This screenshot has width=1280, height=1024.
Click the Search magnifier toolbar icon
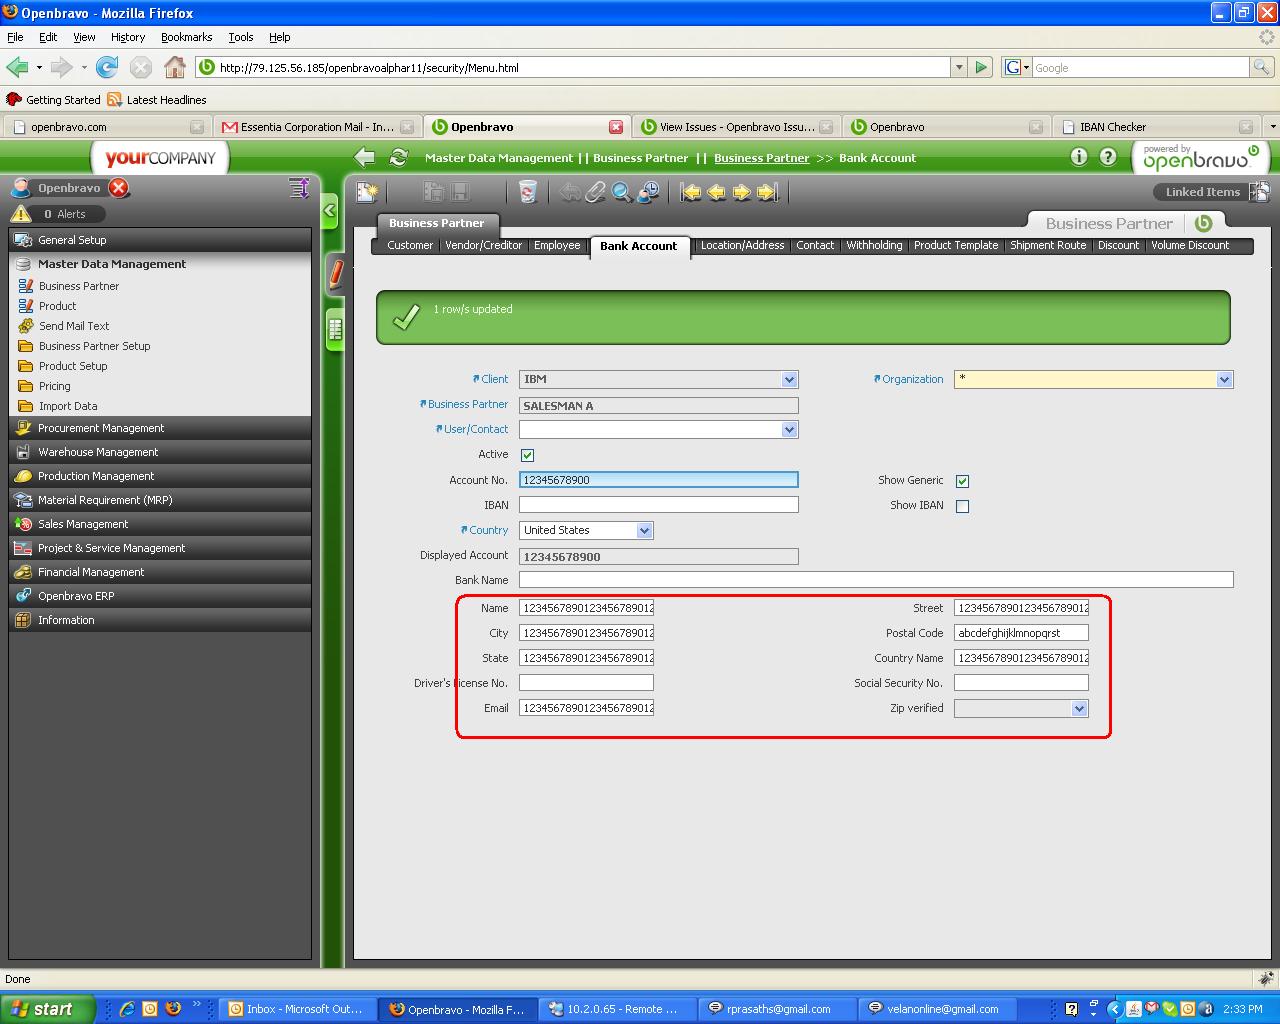[622, 192]
